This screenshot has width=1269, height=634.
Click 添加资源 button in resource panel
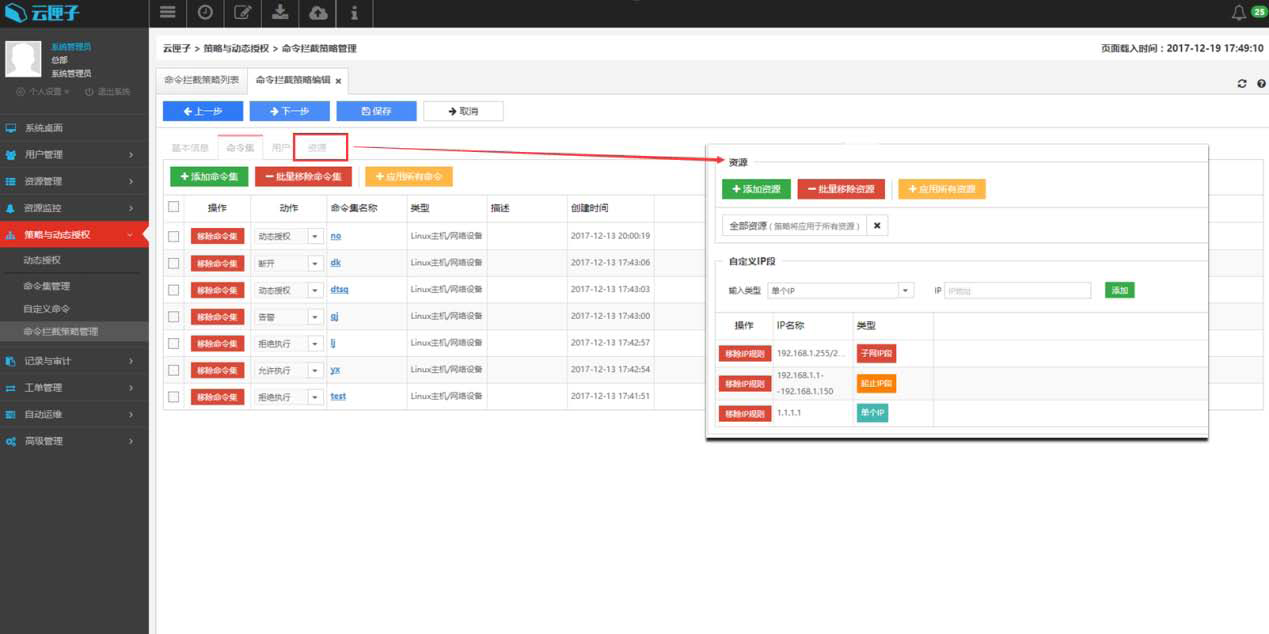pos(757,189)
